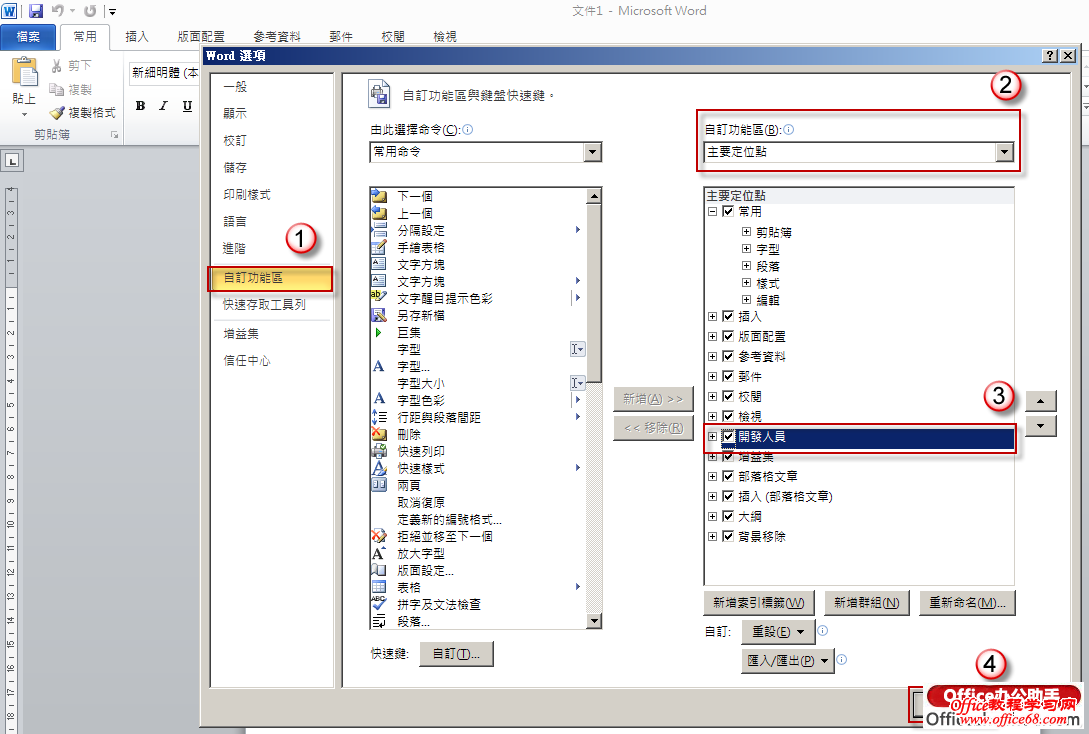Click the 重新命名 button
This screenshot has width=1089, height=734.
[967, 603]
